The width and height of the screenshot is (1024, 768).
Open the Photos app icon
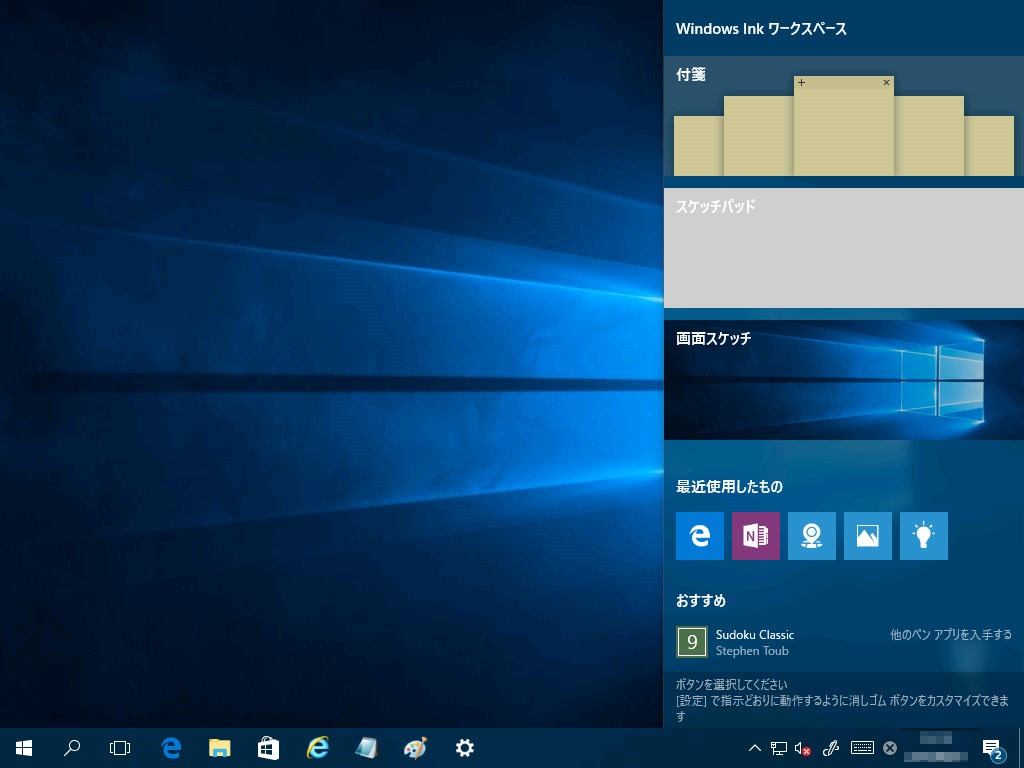pyautogui.click(x=867, y=536)
